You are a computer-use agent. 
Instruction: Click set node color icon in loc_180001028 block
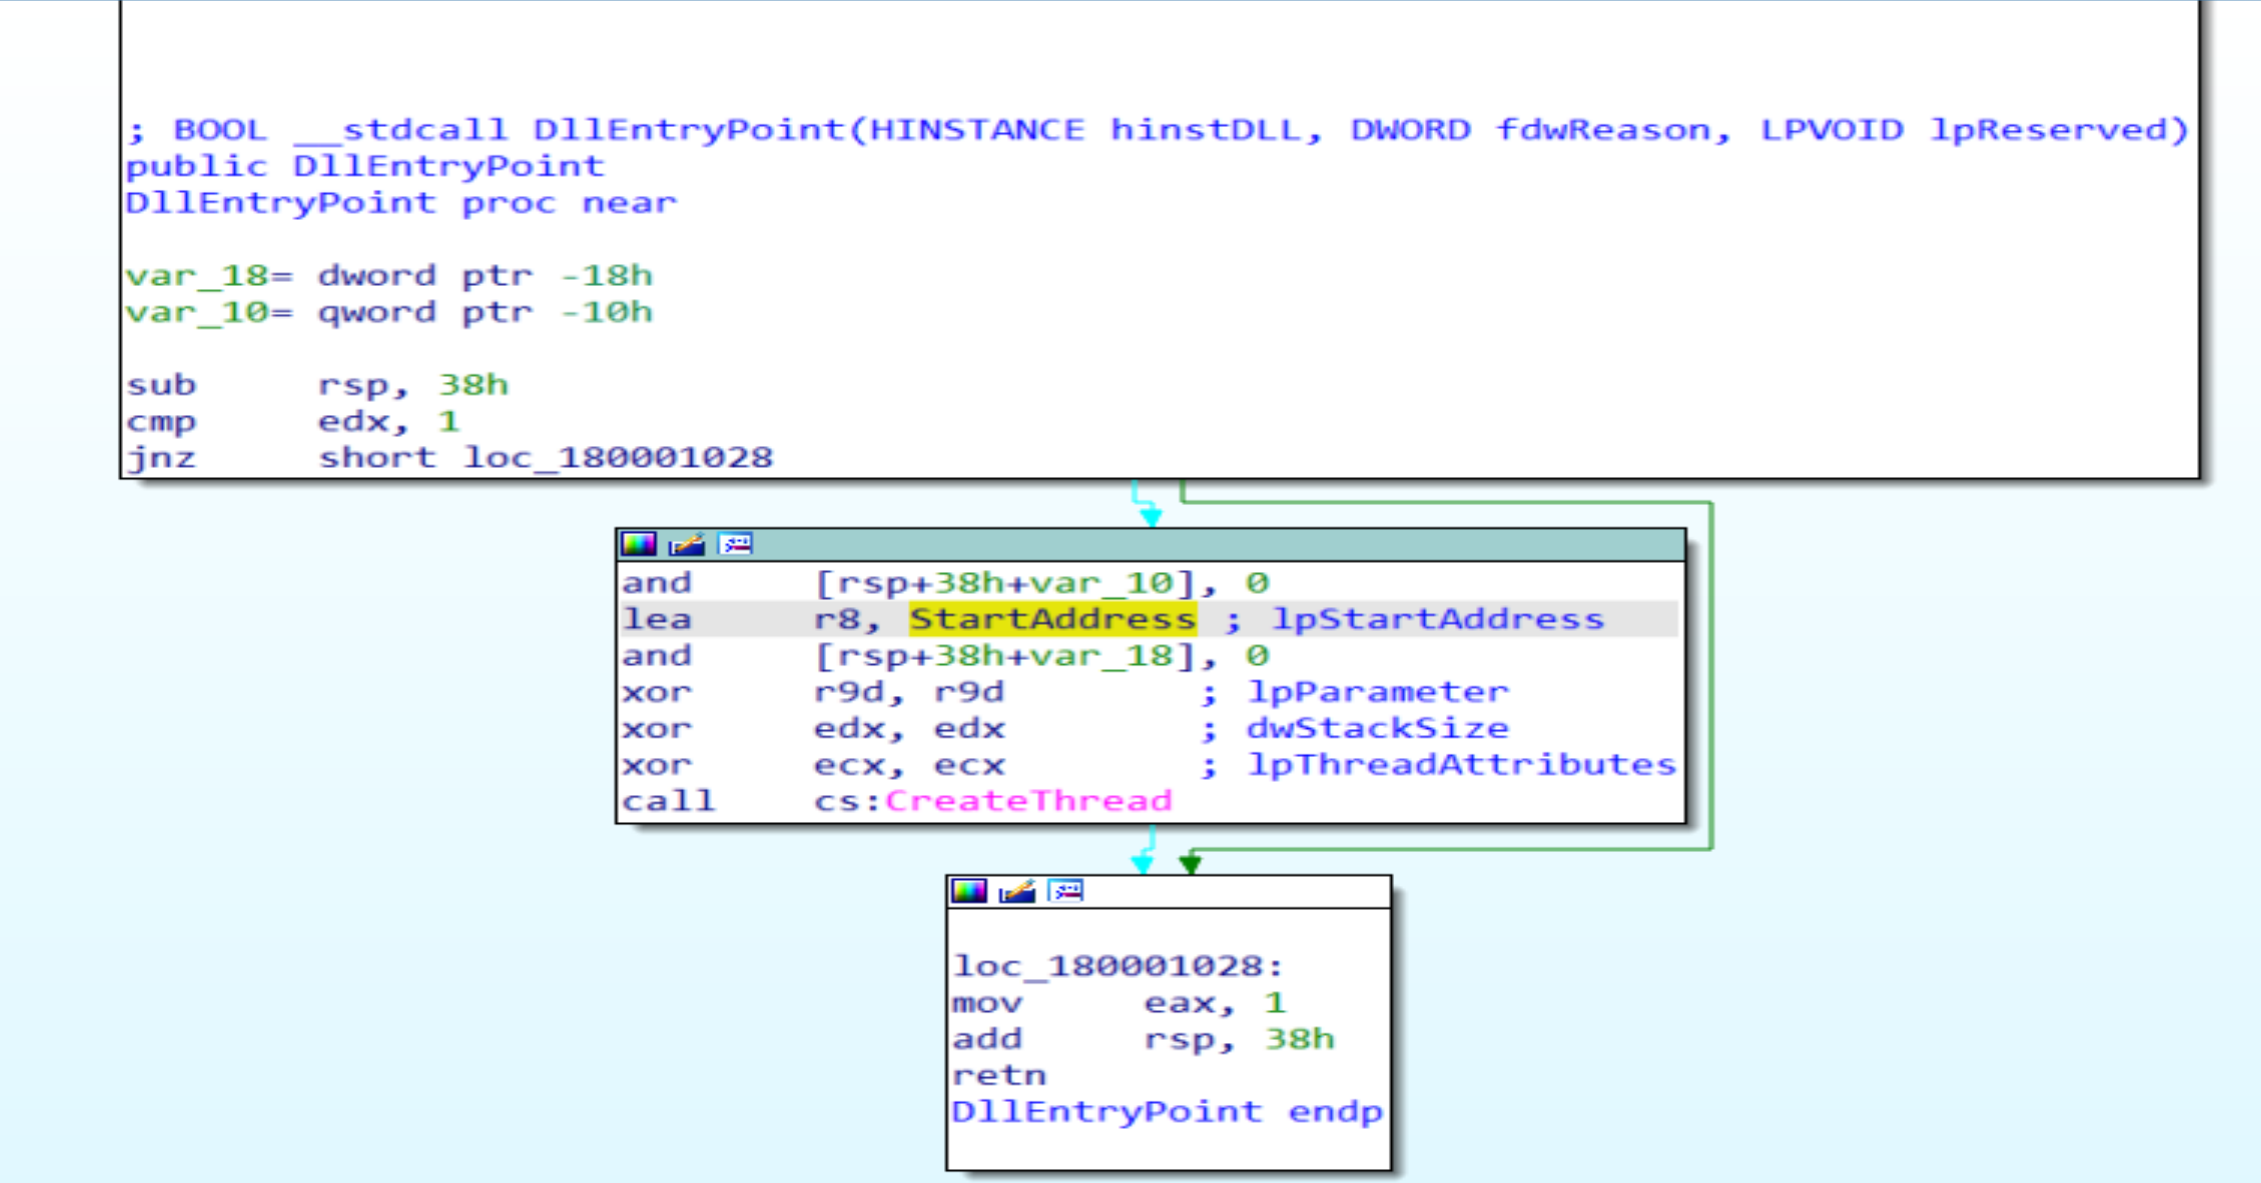969,891
